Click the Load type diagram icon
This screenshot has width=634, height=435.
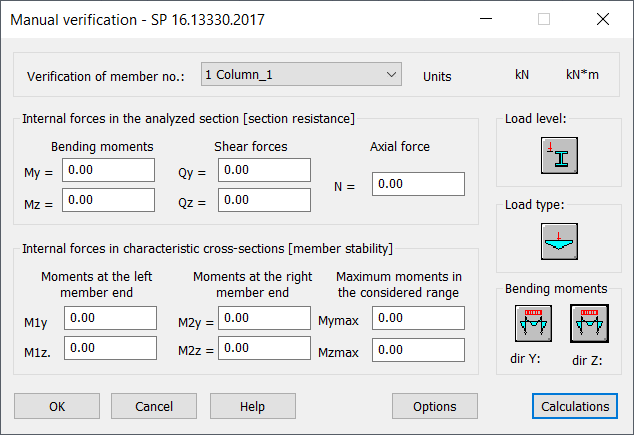(x=559, y=241)
